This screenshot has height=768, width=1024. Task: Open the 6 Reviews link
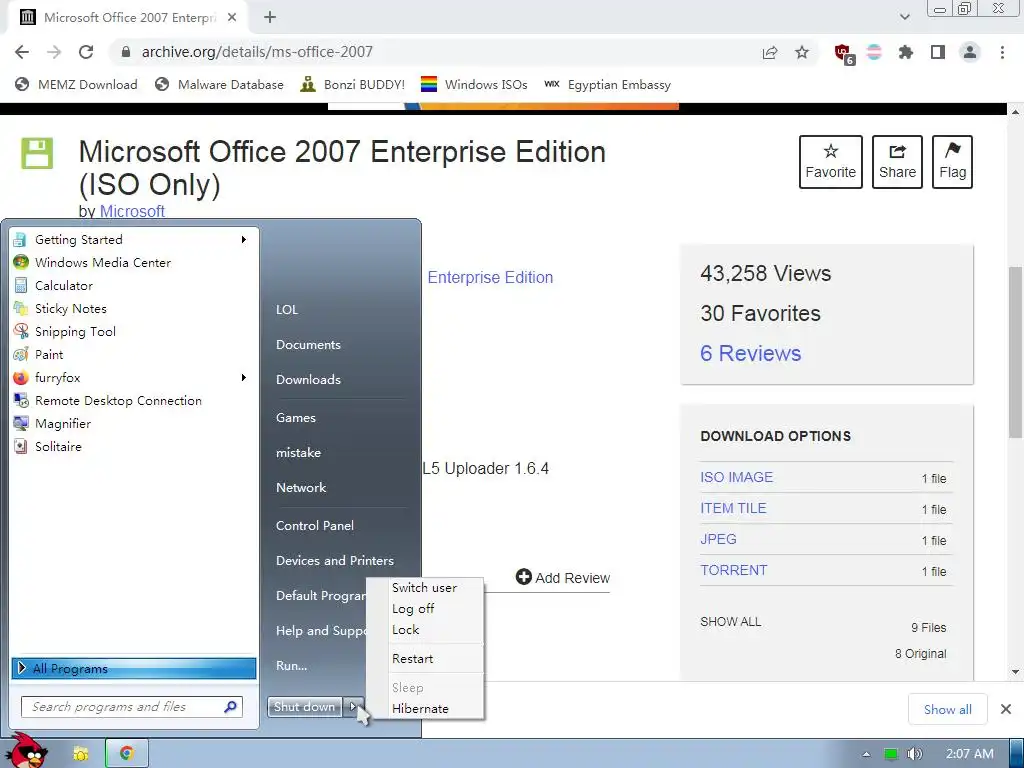tap(750, 353)
